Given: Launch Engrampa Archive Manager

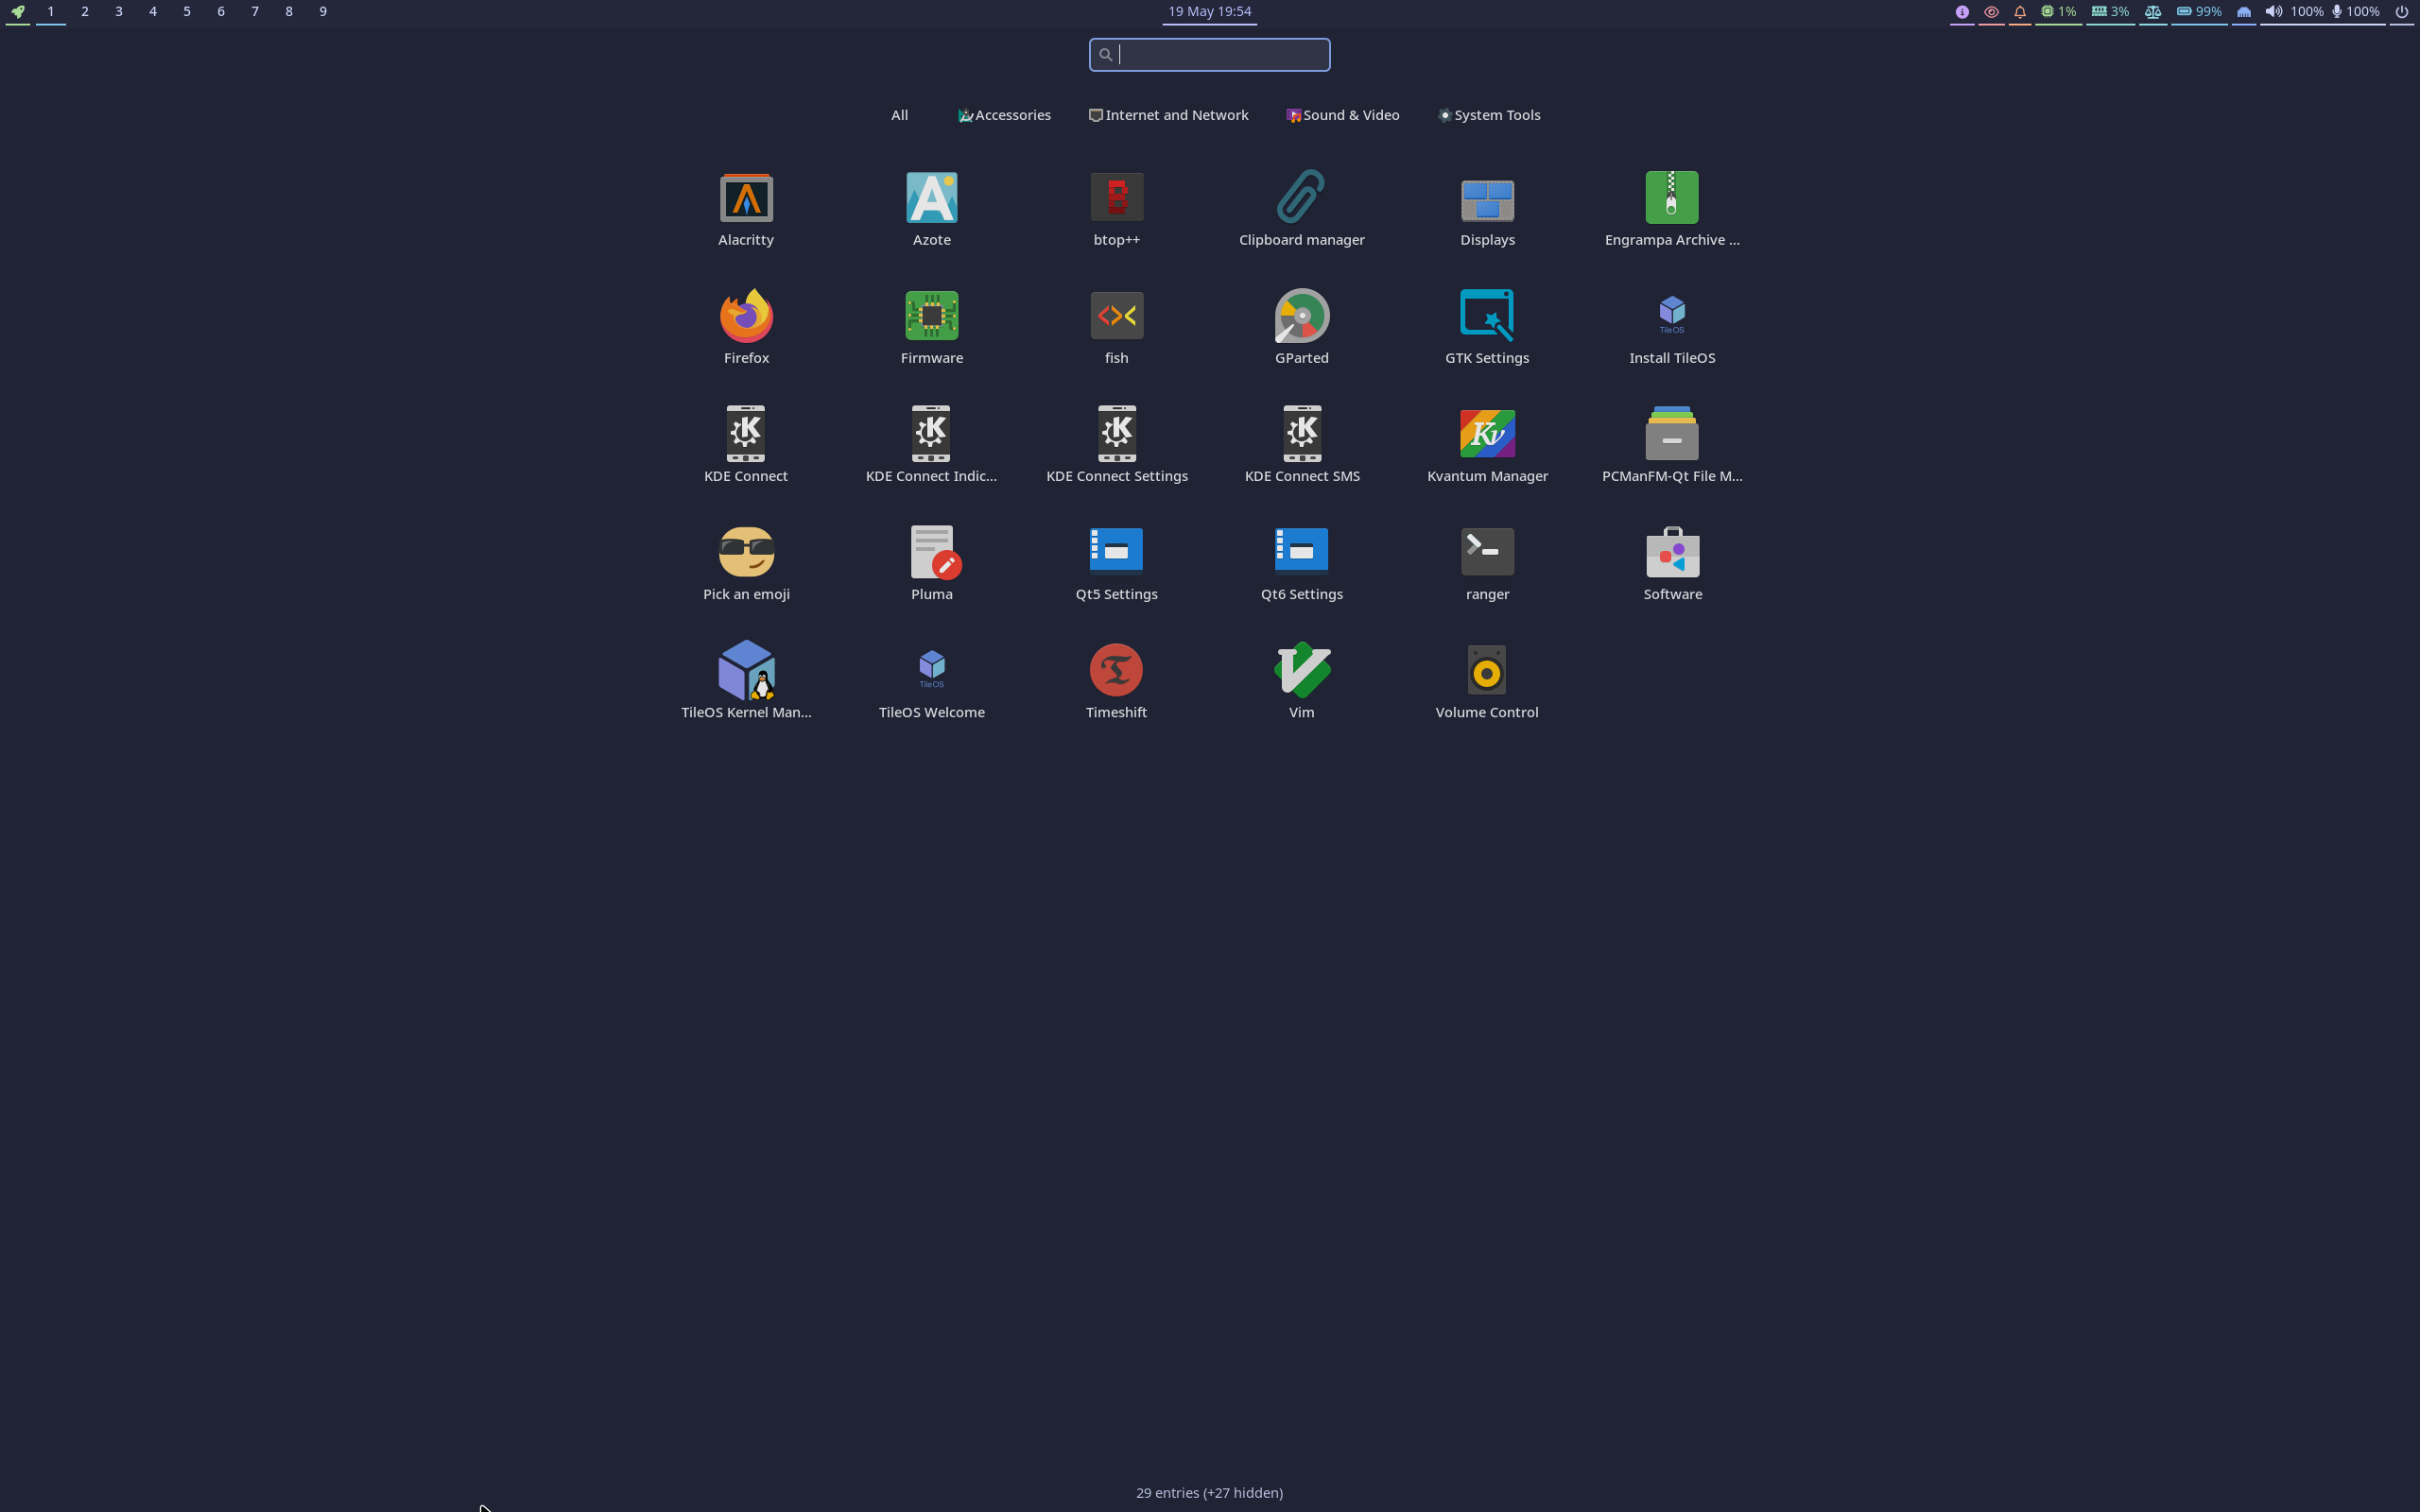Looking at the screenshot, I should pyautogui.click(x=1672, y=210).
